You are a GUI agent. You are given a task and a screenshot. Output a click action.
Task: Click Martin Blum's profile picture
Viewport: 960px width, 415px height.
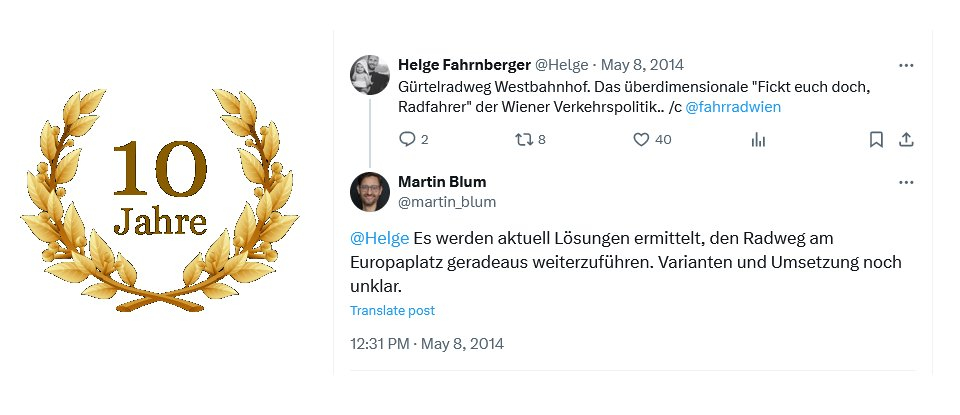369,192
